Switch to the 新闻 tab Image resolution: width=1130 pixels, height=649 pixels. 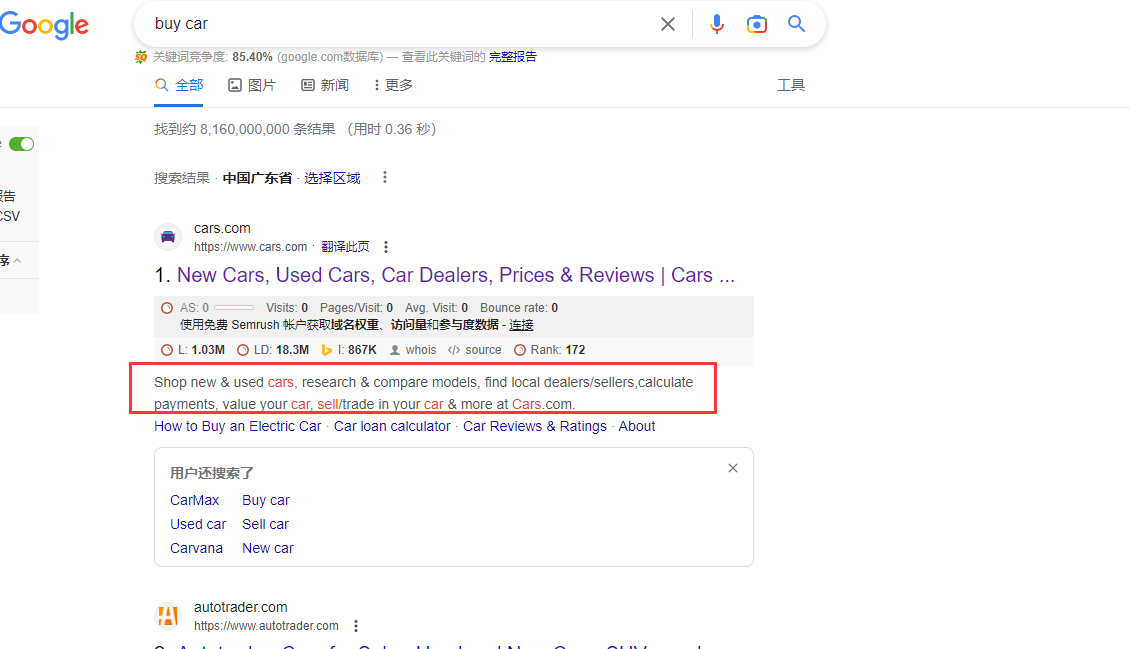pyautogui.click(x=324, y=86)
